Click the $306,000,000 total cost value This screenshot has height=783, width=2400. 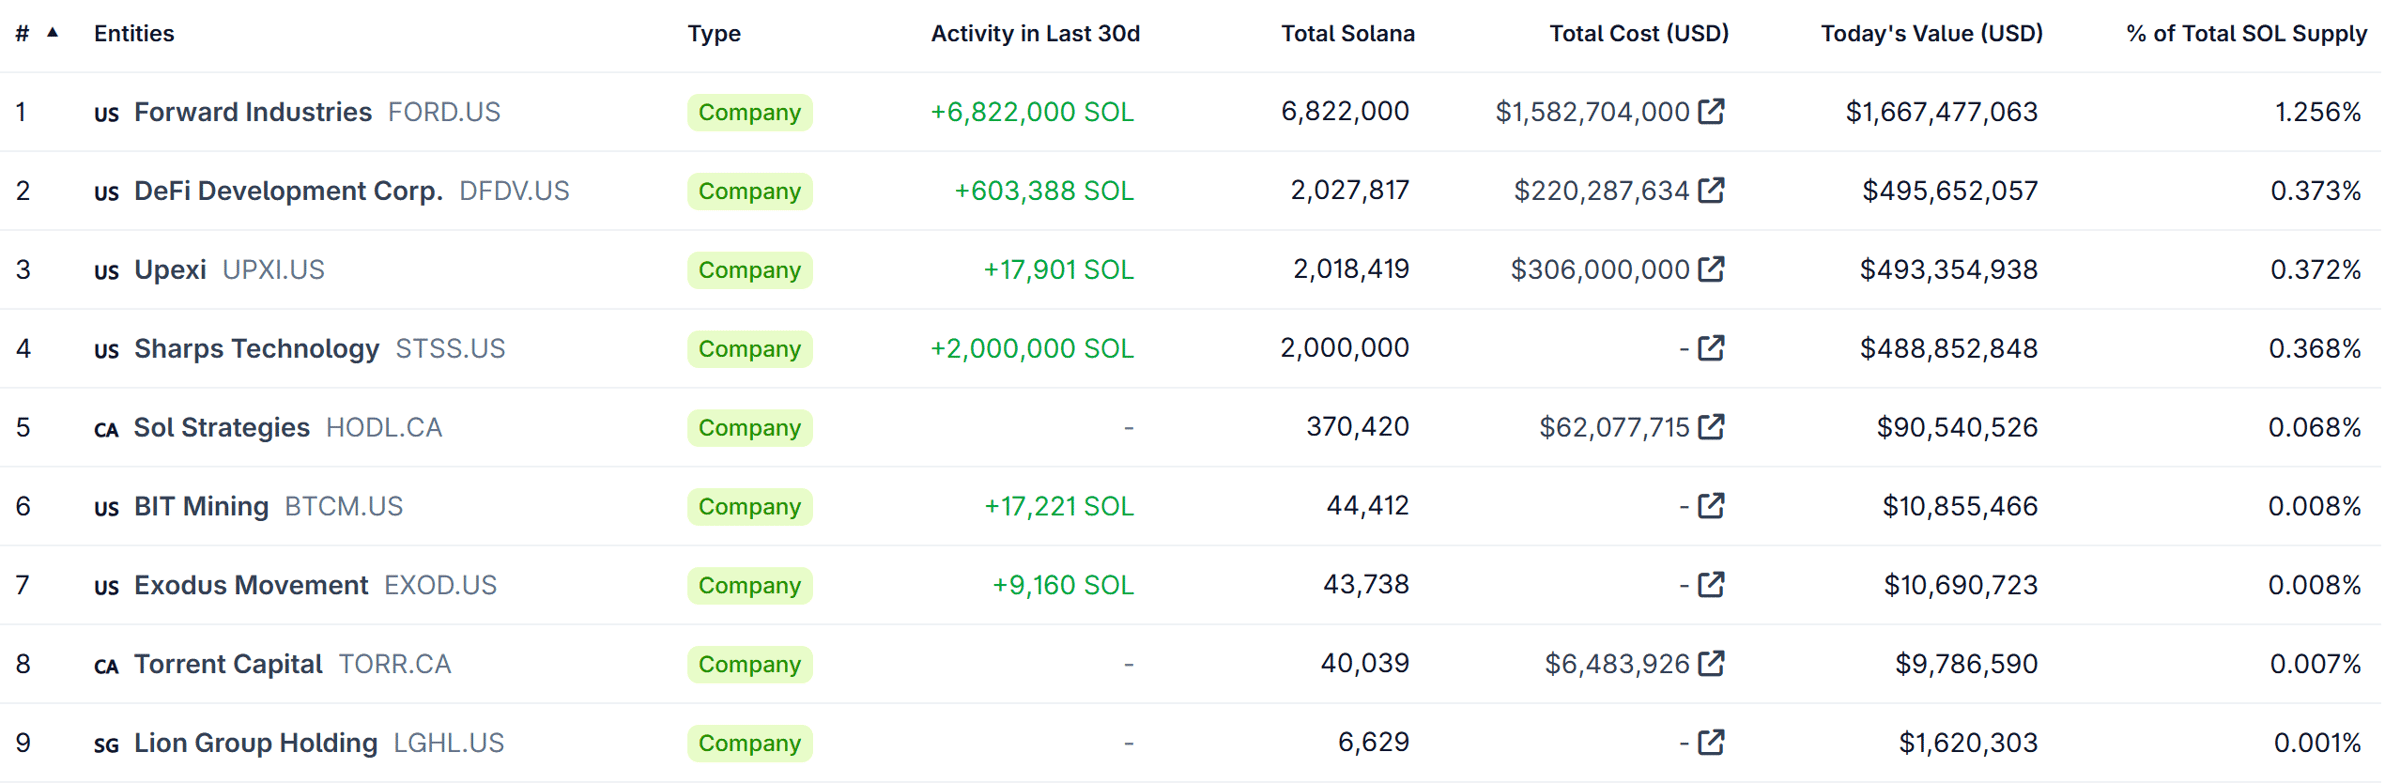point(1600,269)
